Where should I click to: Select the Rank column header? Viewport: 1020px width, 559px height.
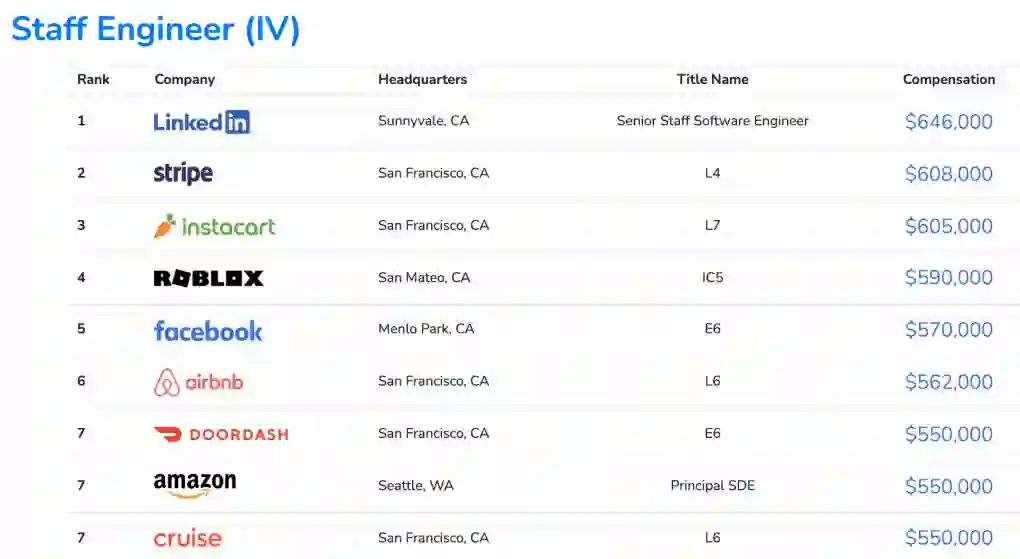[x=93, y=79]
